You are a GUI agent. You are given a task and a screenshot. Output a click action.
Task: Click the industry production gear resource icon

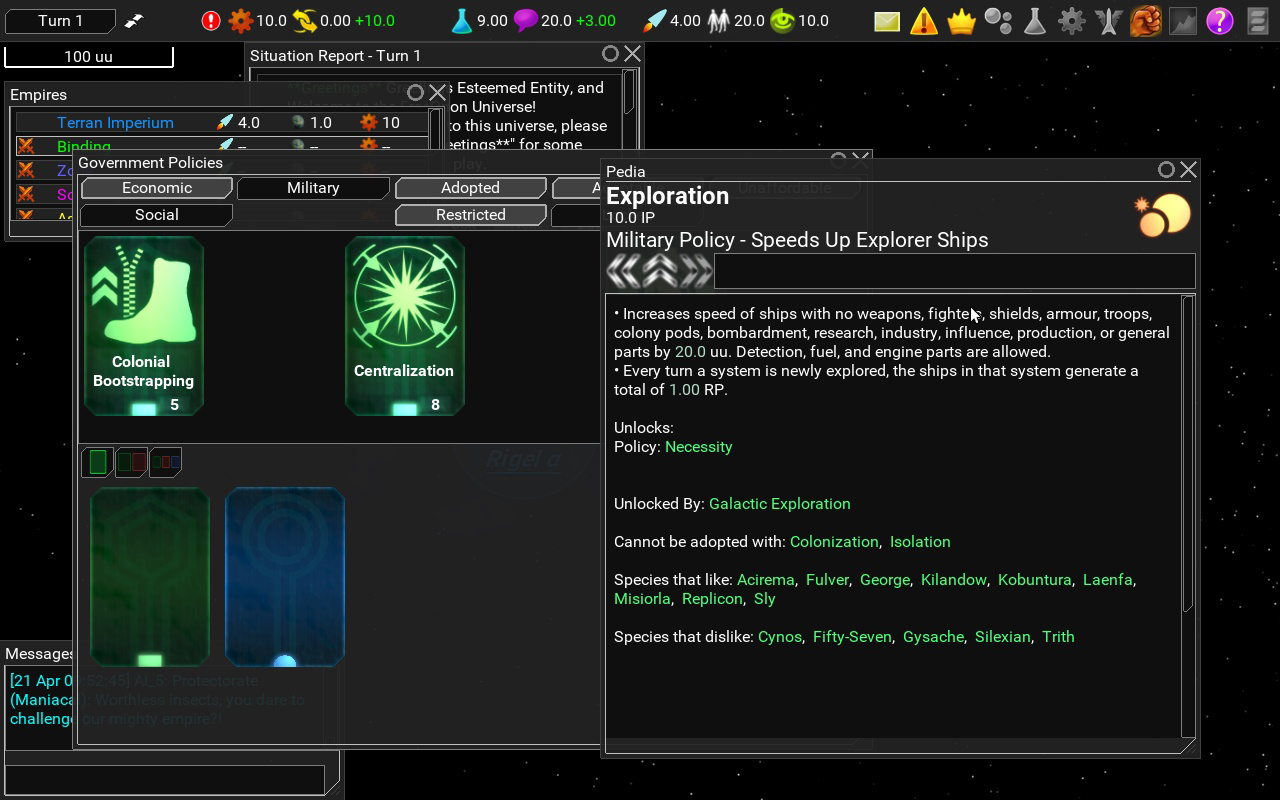tap(240, 20)
